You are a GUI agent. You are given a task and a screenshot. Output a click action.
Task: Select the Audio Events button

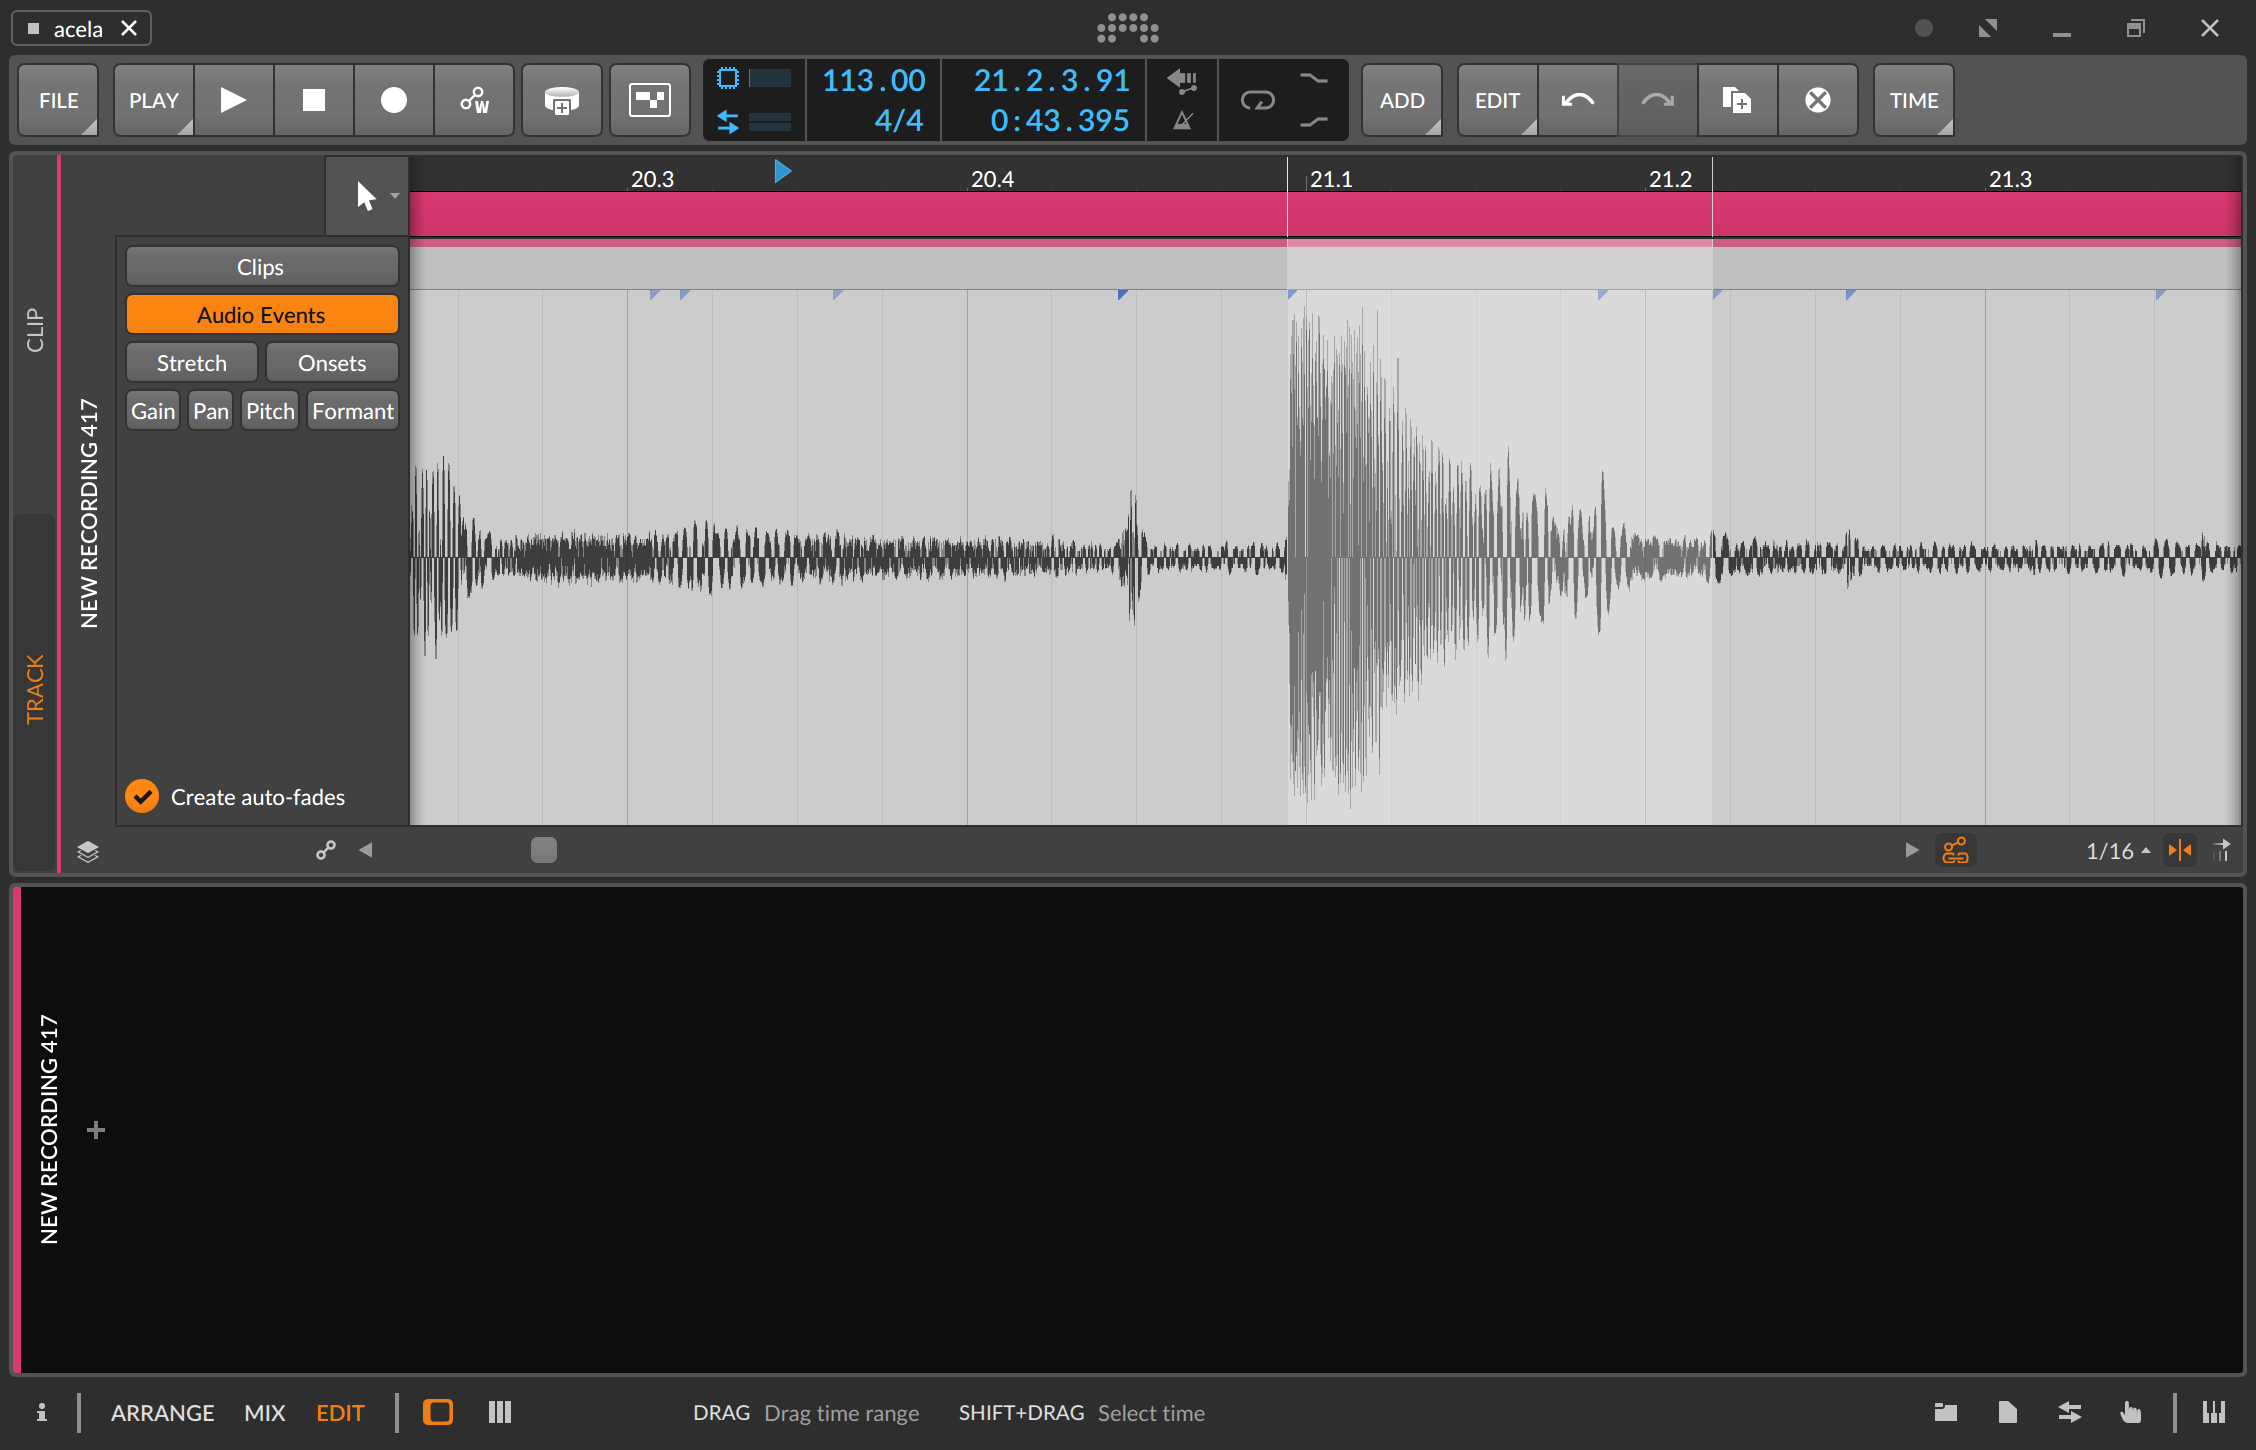(262, 315)
